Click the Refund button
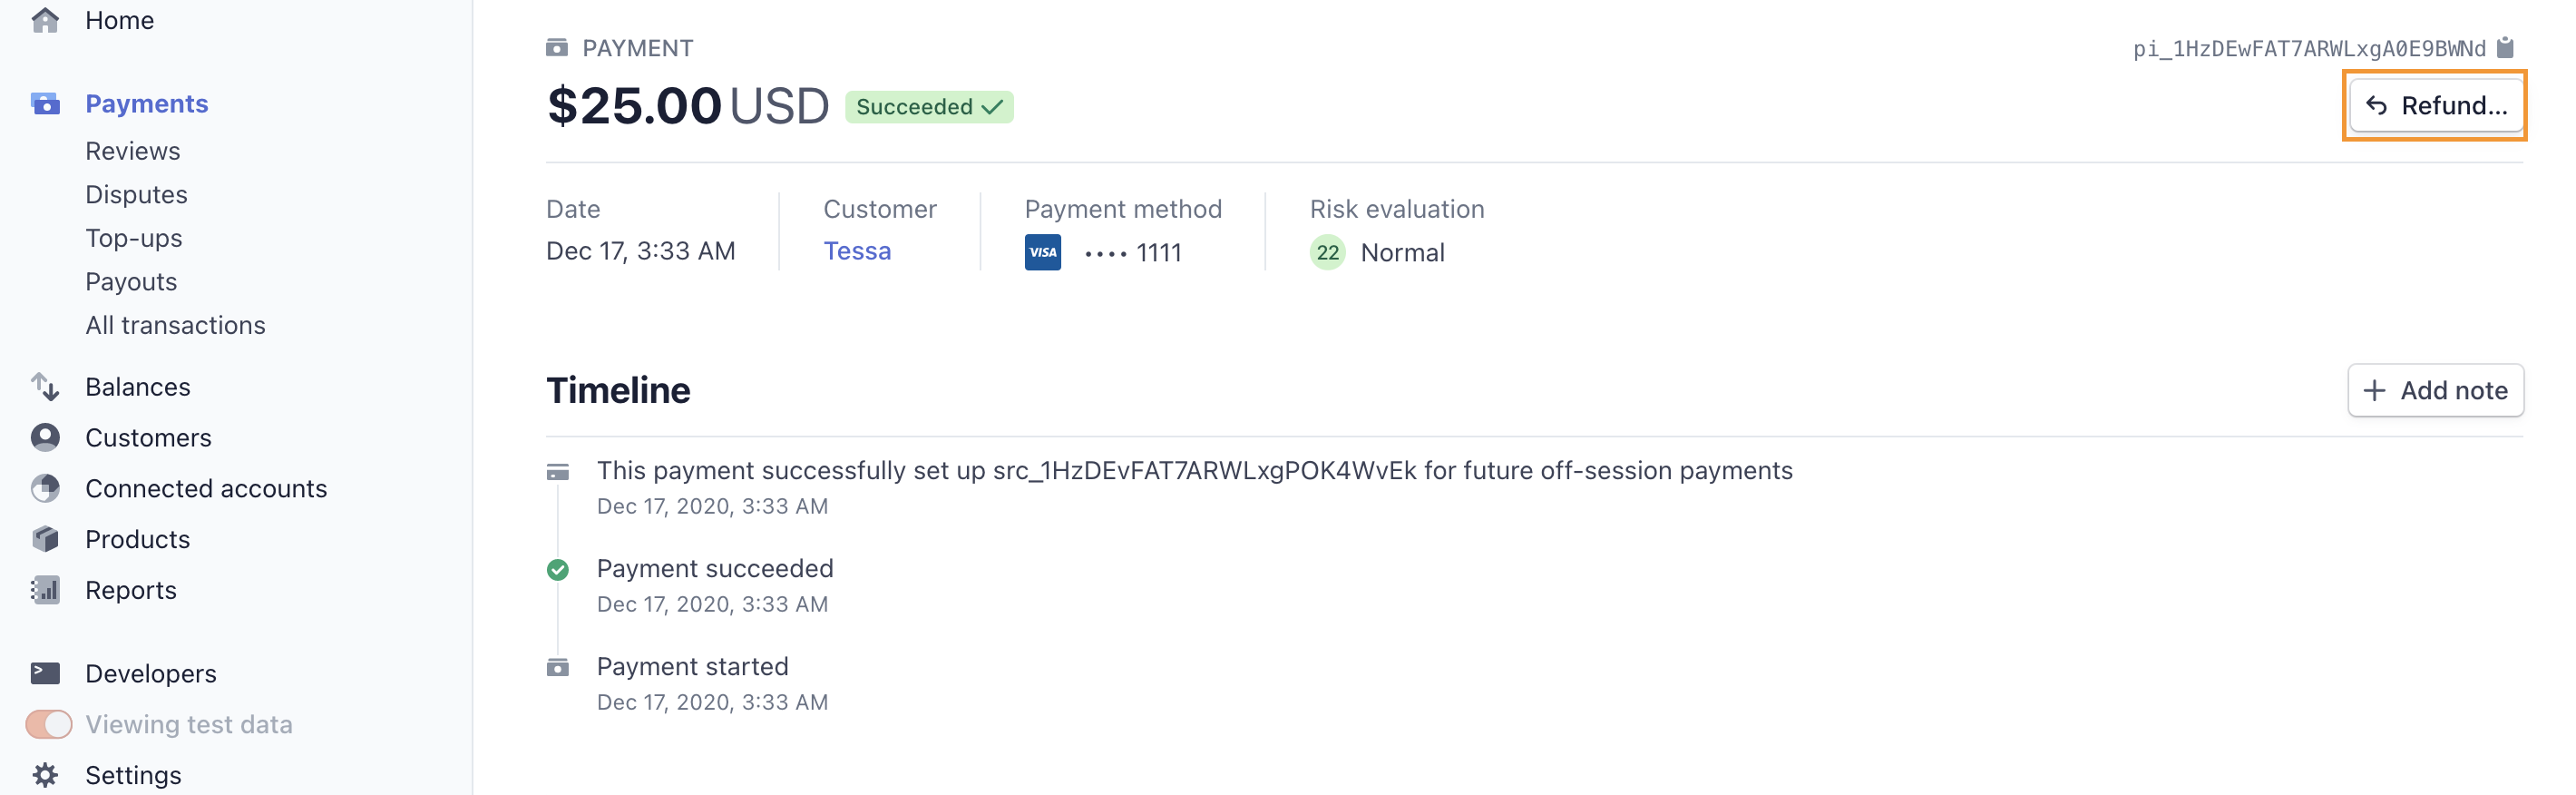This screenshot has width=2576, height=795. [x=2435, y=106]
